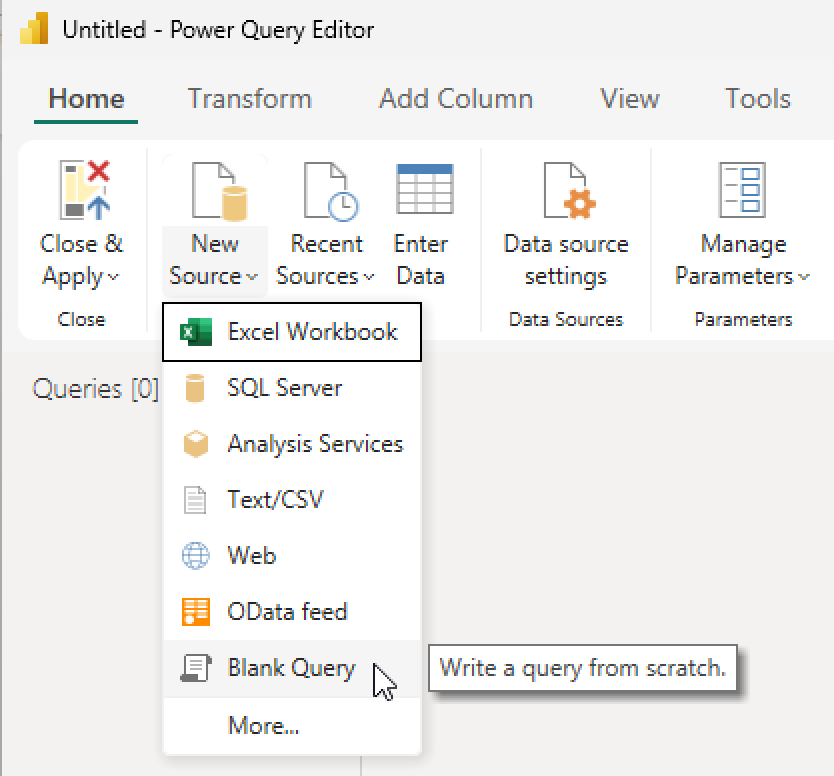Image resolution: width=834 pixels, height=776 pixels.
Task: Click the OData feed orange icon
Action: [196, 612]
